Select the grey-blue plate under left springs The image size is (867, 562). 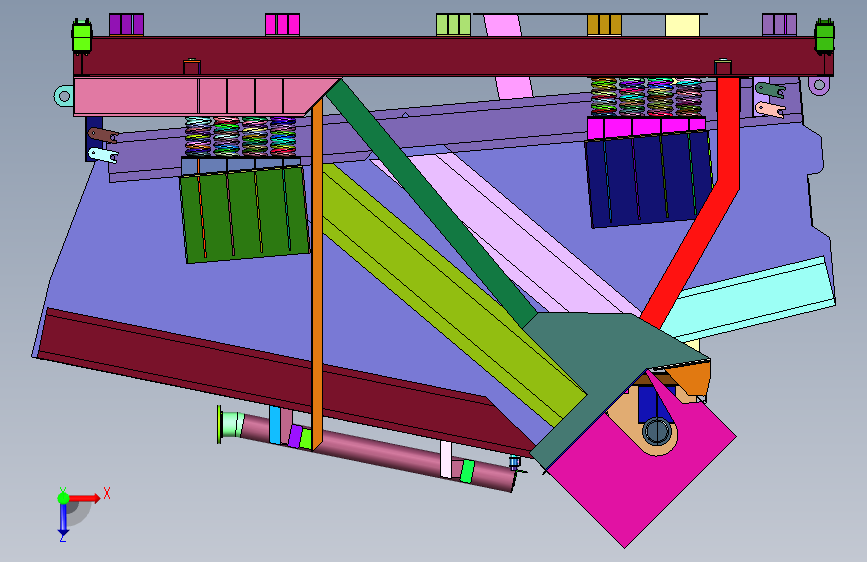tap(241, 165)
